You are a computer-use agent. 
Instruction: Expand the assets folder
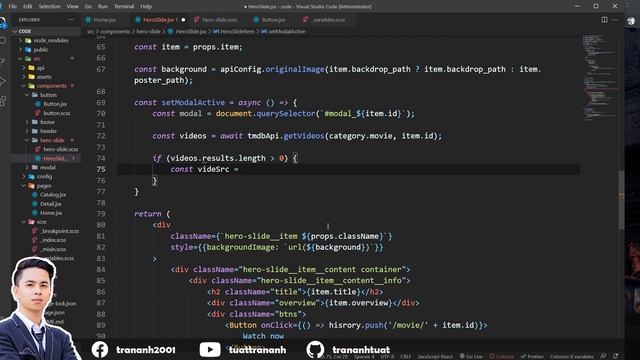46,77
